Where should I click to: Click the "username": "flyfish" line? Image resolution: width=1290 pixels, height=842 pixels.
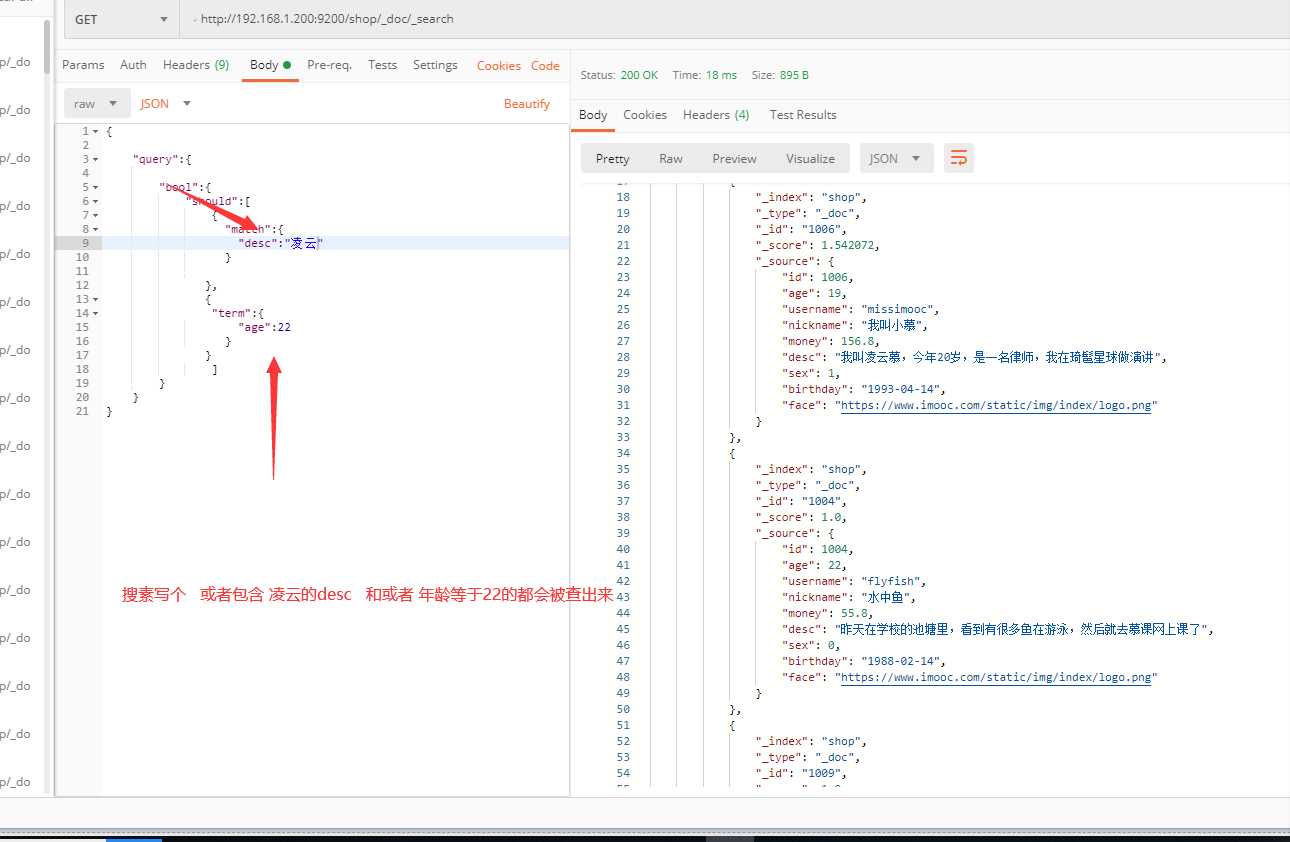[x=854, y=581]
